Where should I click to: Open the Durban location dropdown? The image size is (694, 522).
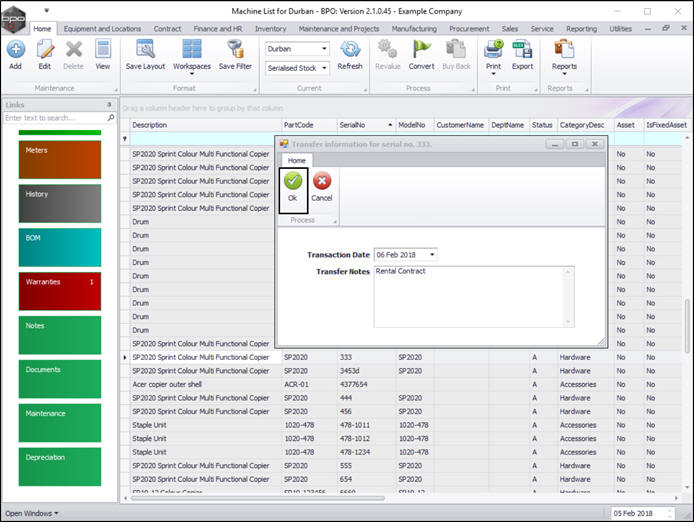click(324, 49)
